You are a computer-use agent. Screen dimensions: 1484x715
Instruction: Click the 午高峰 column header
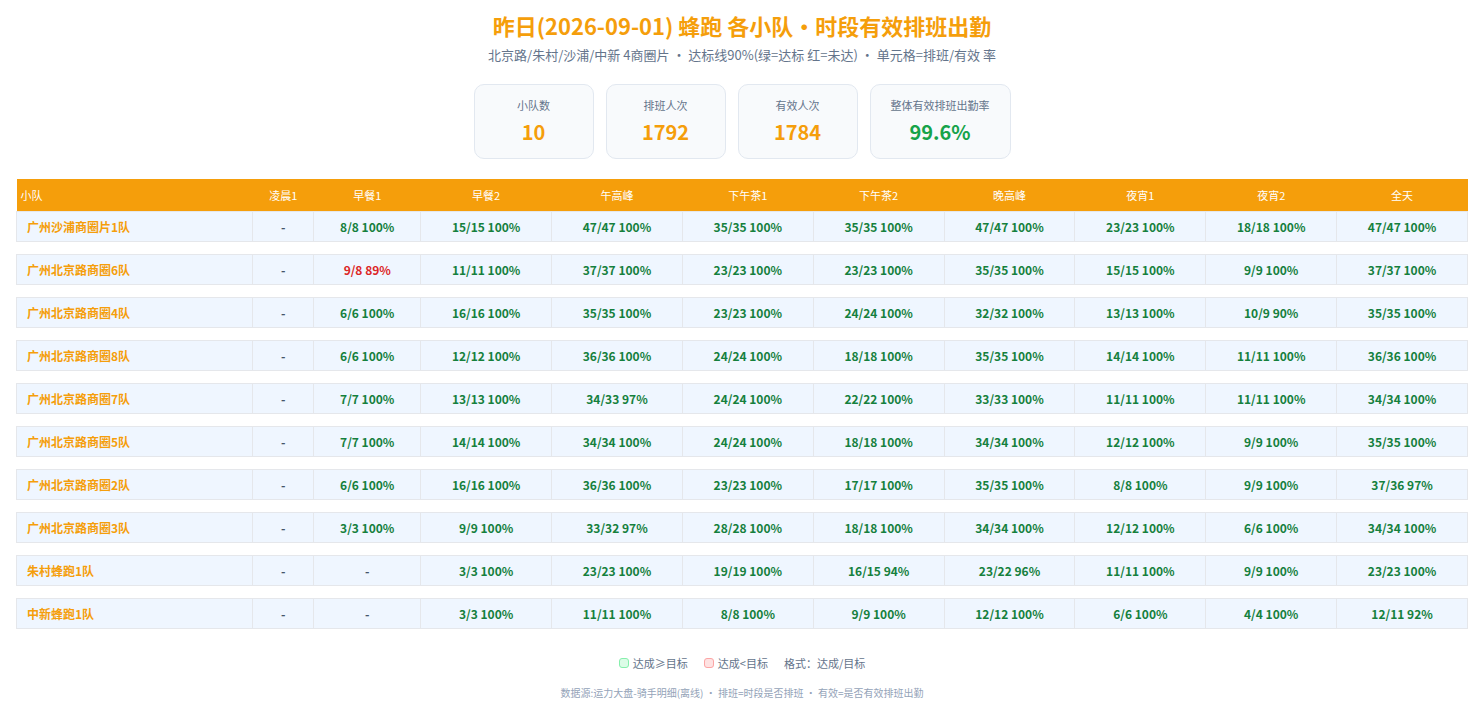click(616, 196)
